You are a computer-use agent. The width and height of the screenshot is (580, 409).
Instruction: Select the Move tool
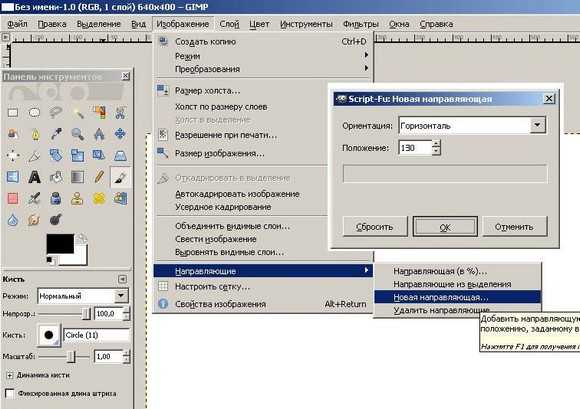pyautogui.click(x=120, y=134)
